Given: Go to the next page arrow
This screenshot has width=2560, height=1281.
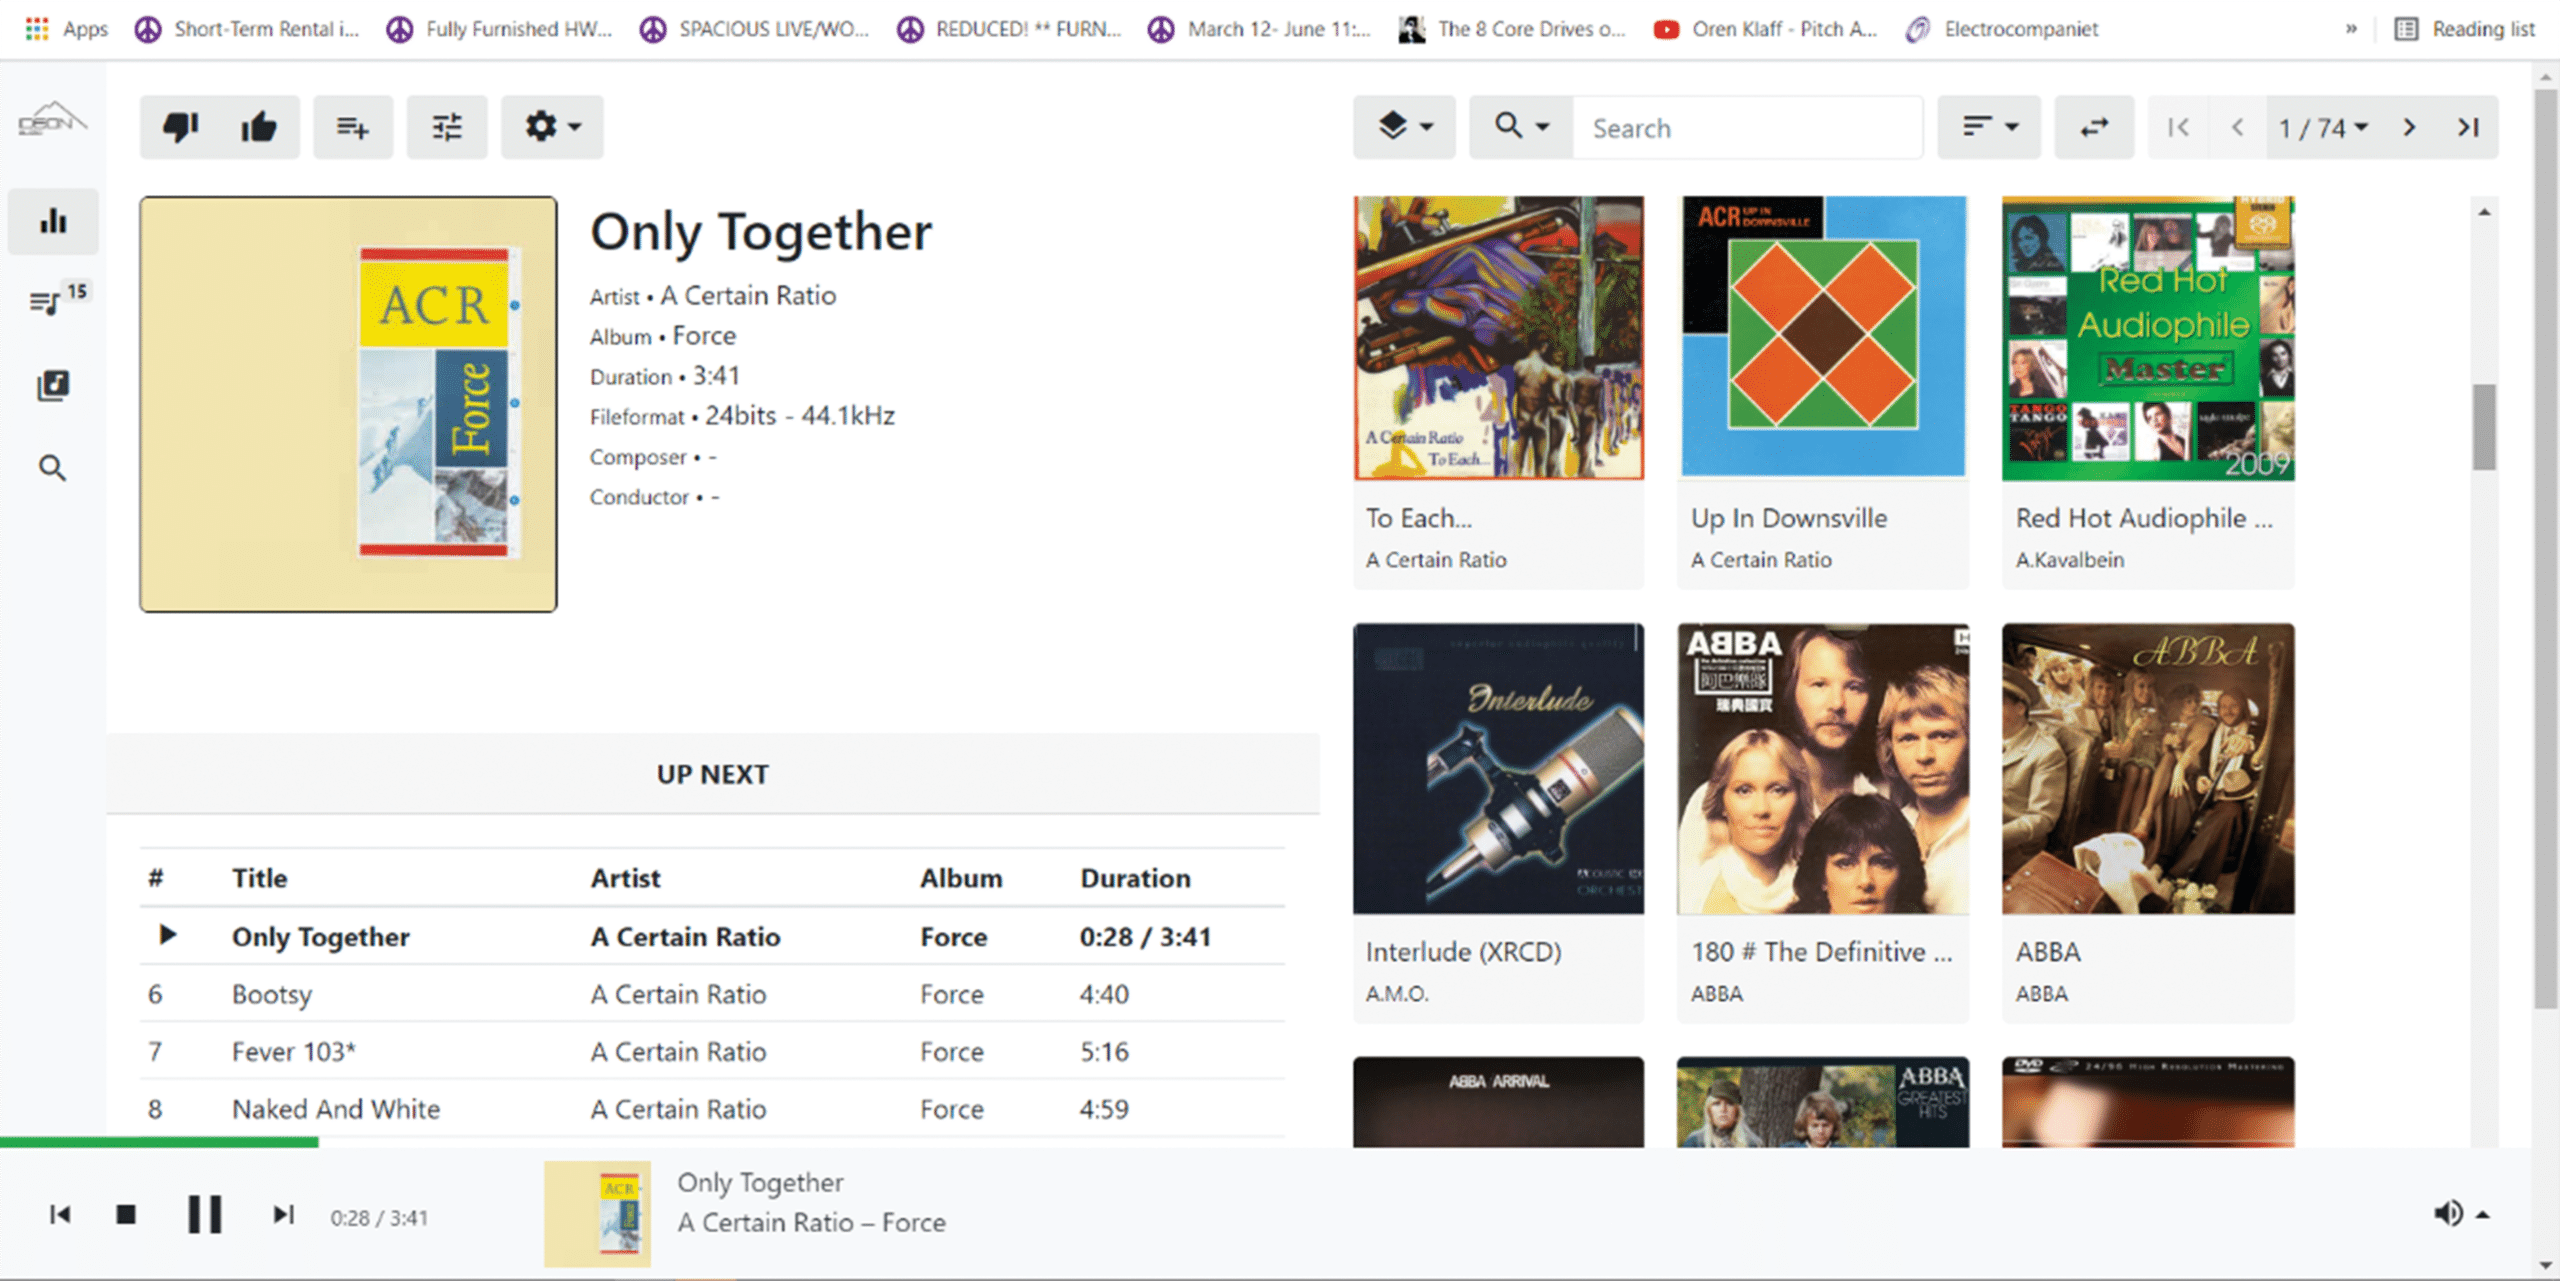Looking at the screenshot, I should click(x=2409, y=127).
